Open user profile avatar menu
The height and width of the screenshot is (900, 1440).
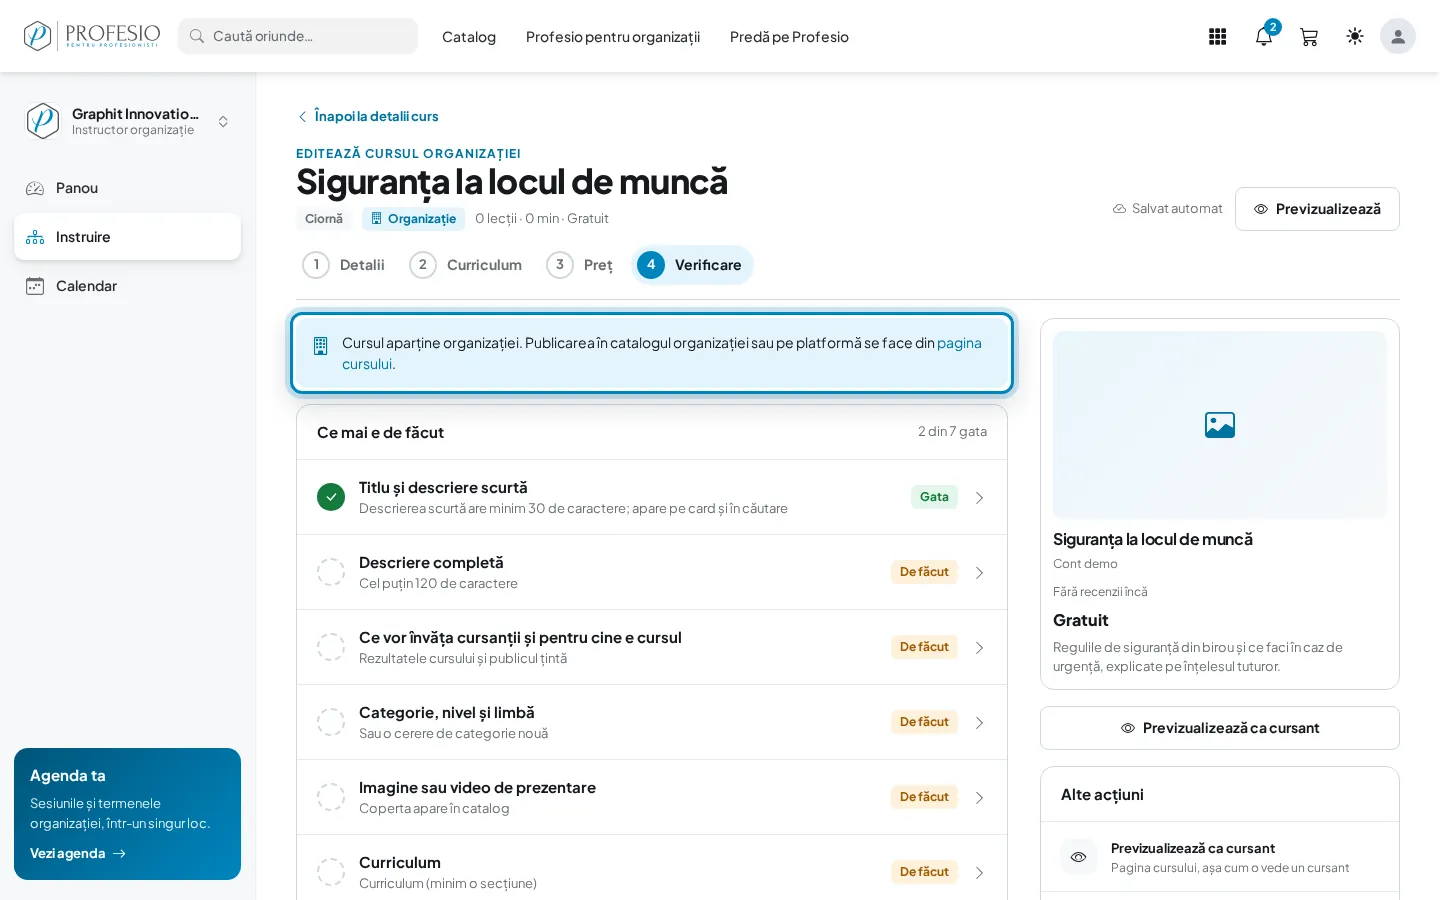click(1398, 37)
